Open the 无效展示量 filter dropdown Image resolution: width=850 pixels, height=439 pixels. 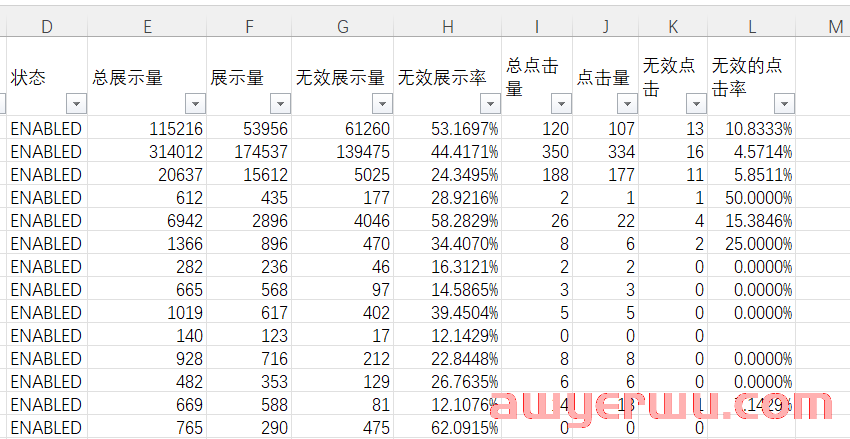tap(382, 104)
